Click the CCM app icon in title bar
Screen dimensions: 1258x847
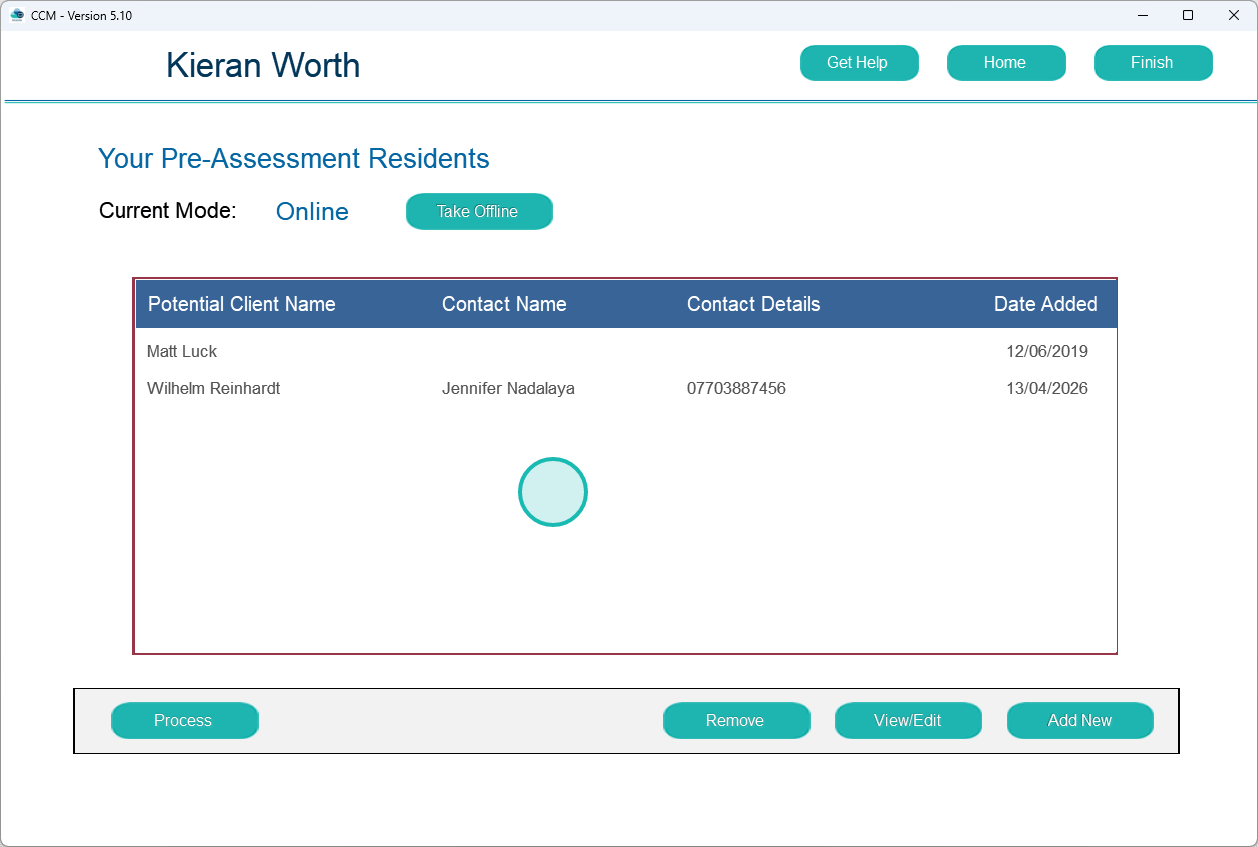click(17, 15)
